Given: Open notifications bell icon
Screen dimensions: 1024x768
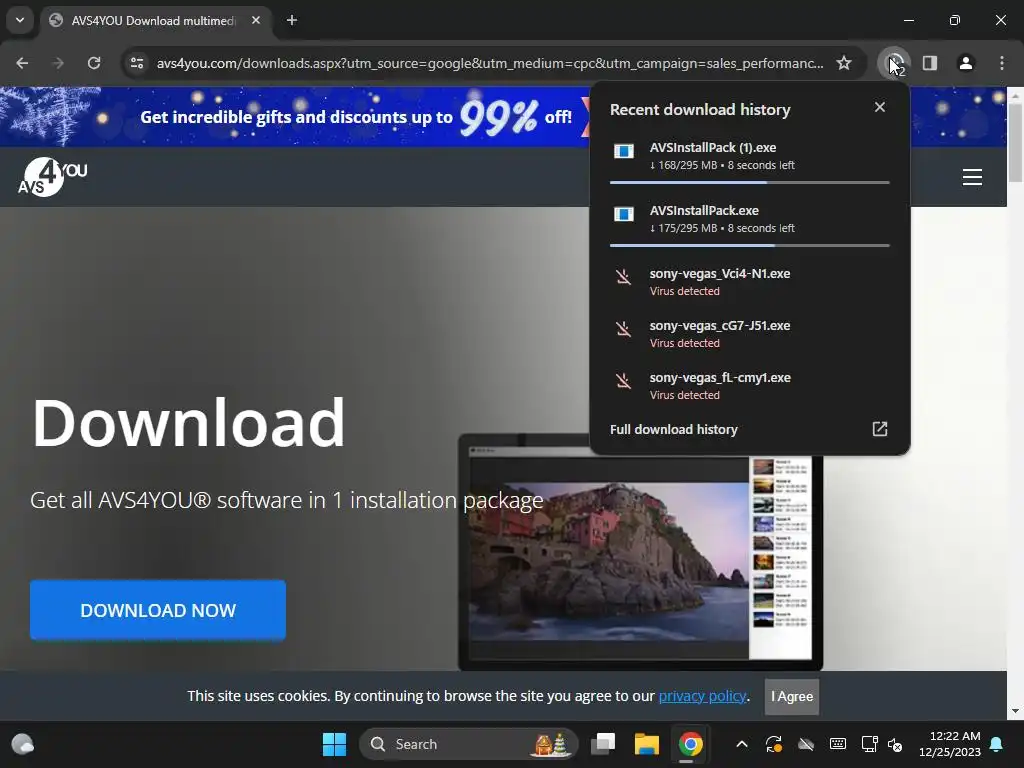Looking at the screenshot, I should 997,744.
